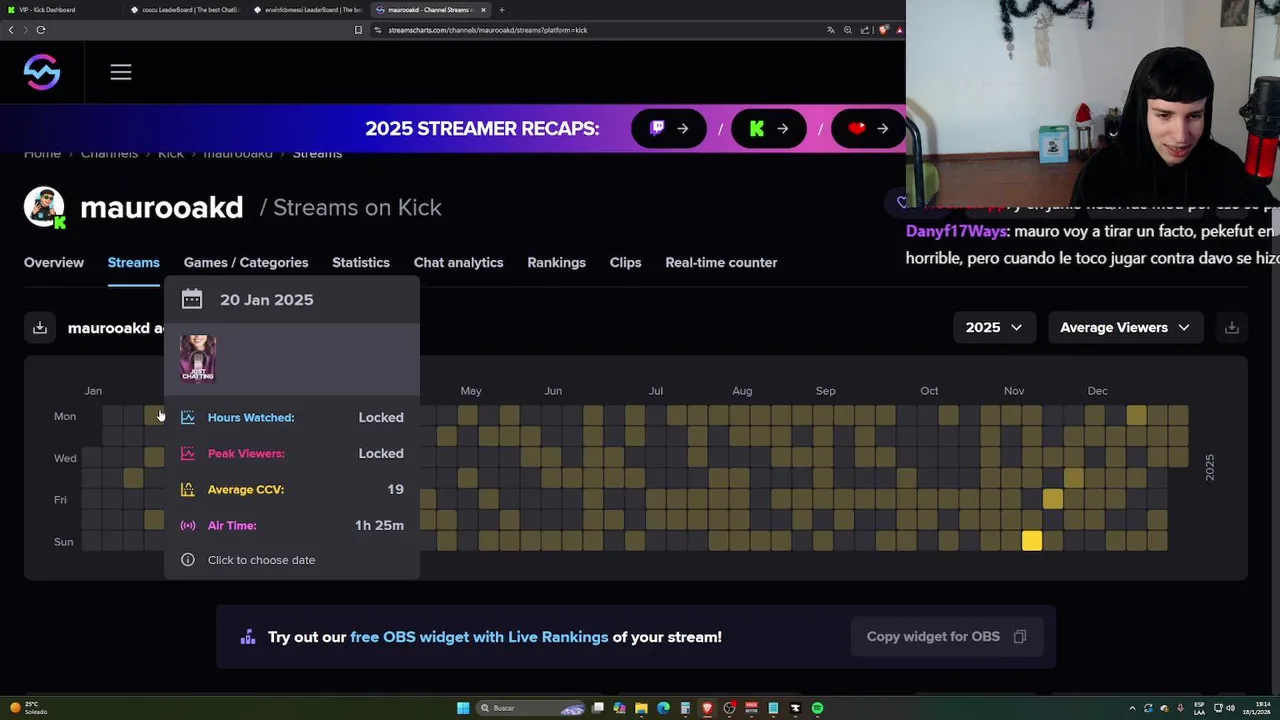Click the Average CCV icon
The height and width of the screenshot is (720, 1280).
pos(188,489)
